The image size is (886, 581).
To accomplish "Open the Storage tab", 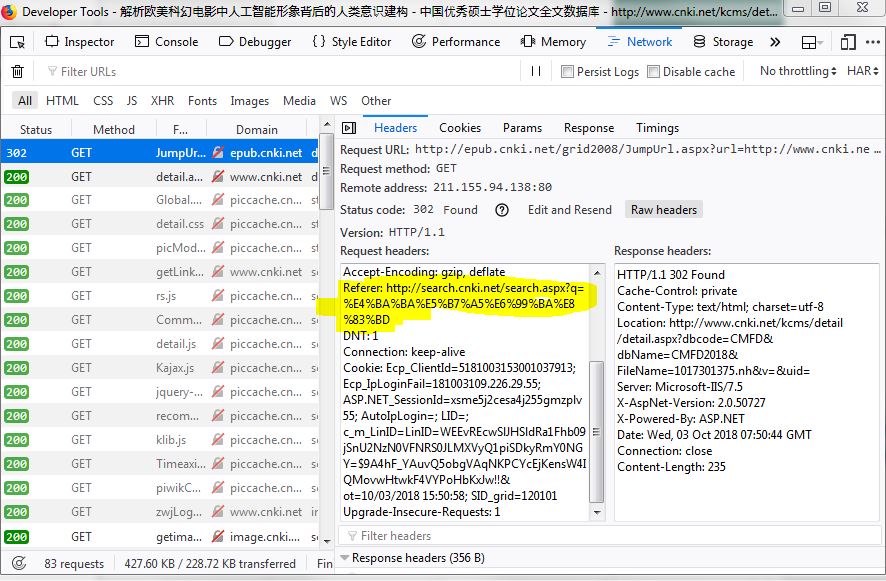I will pos(723,42).
